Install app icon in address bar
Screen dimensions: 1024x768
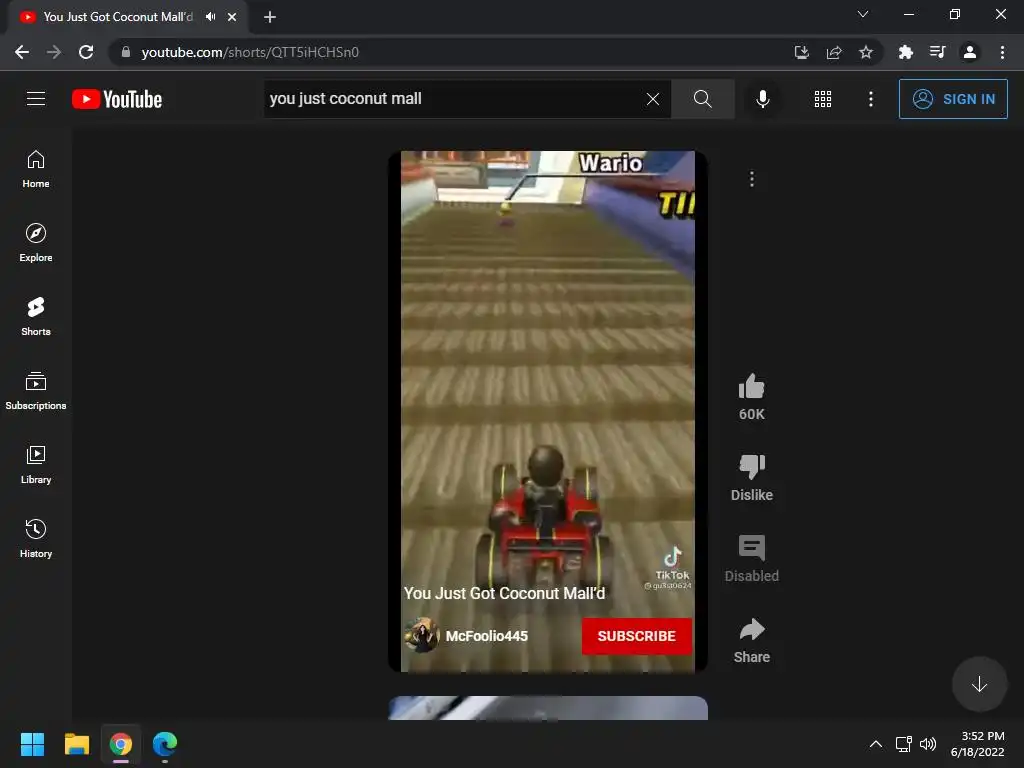pos(801,52)
